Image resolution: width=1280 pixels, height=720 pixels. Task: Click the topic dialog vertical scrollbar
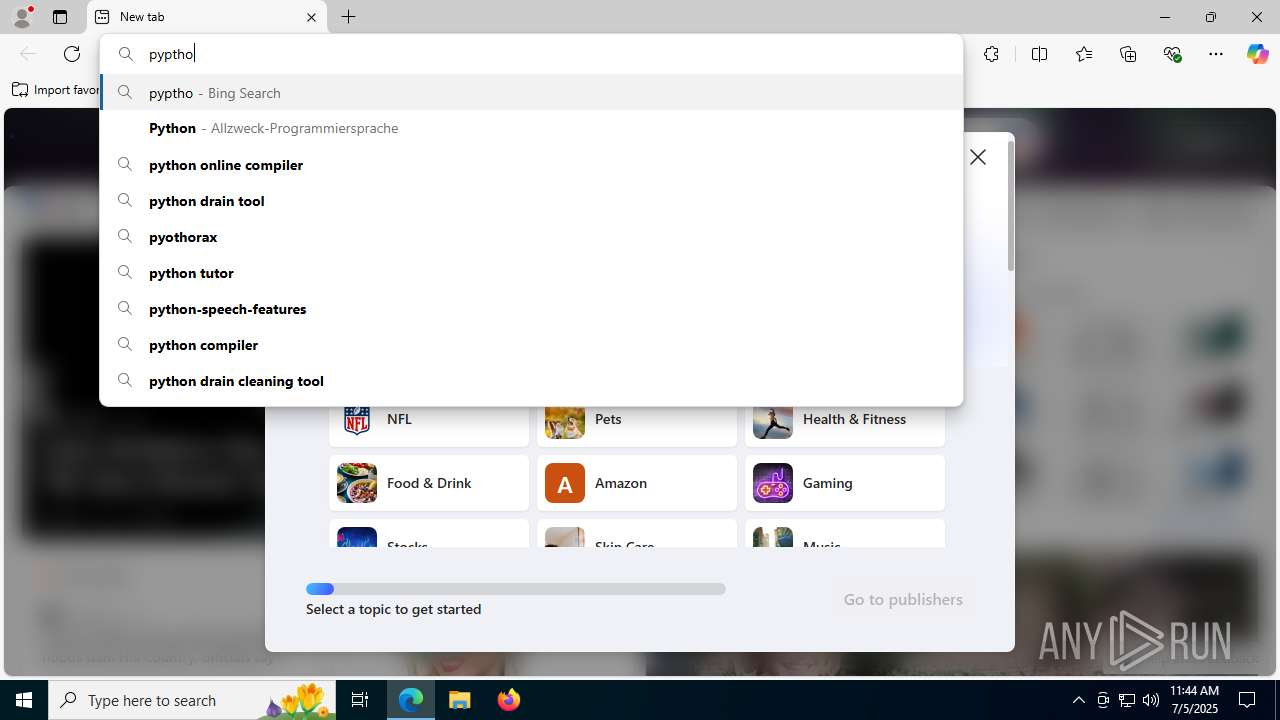tap(1011, 206)
